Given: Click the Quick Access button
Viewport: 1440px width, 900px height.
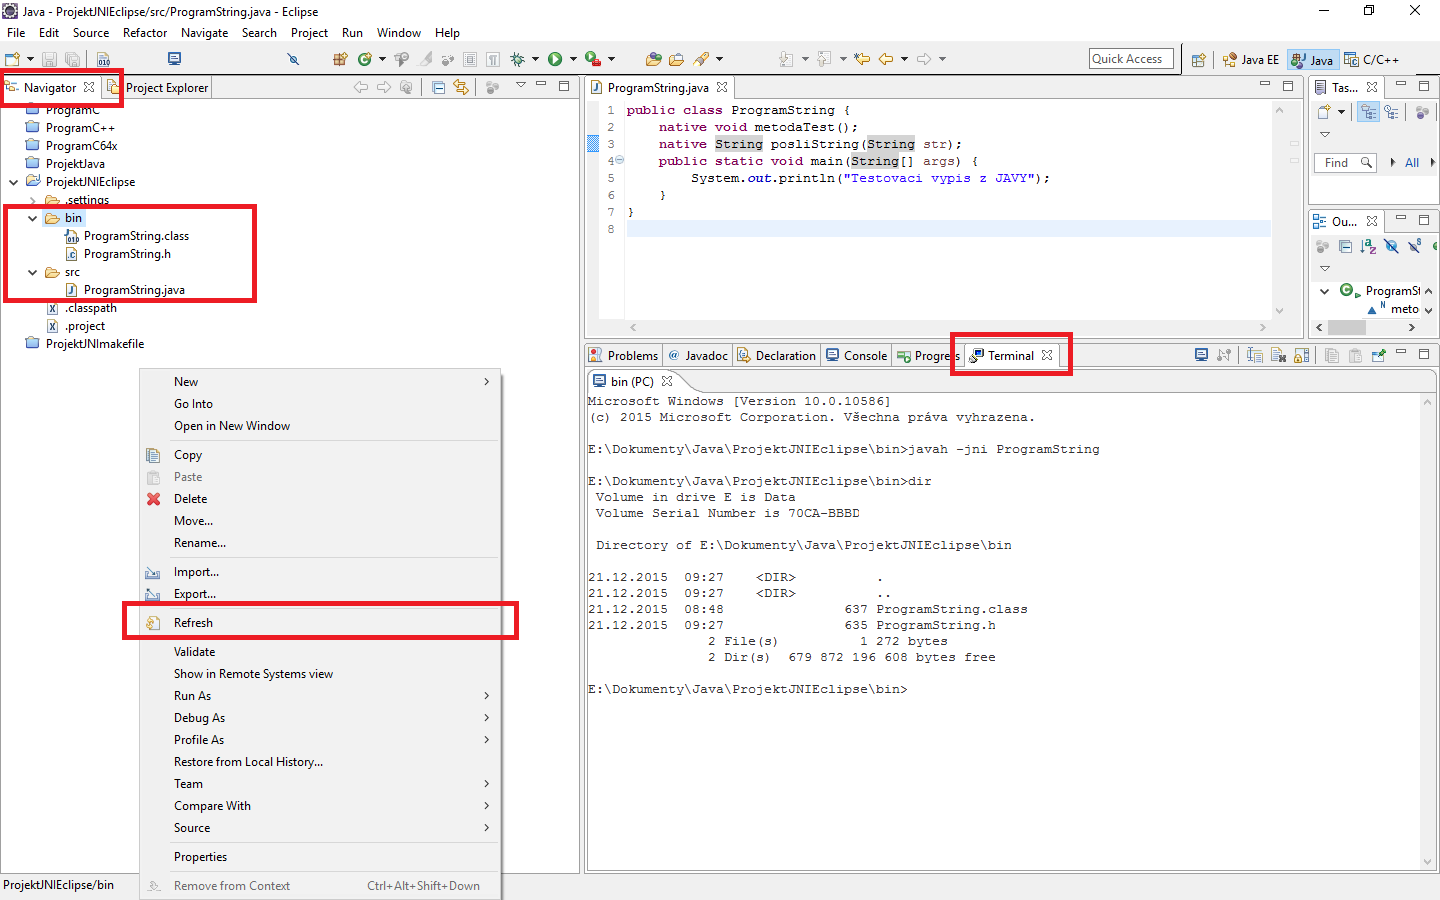Looking at the screenshot, I should [1131, 58].
